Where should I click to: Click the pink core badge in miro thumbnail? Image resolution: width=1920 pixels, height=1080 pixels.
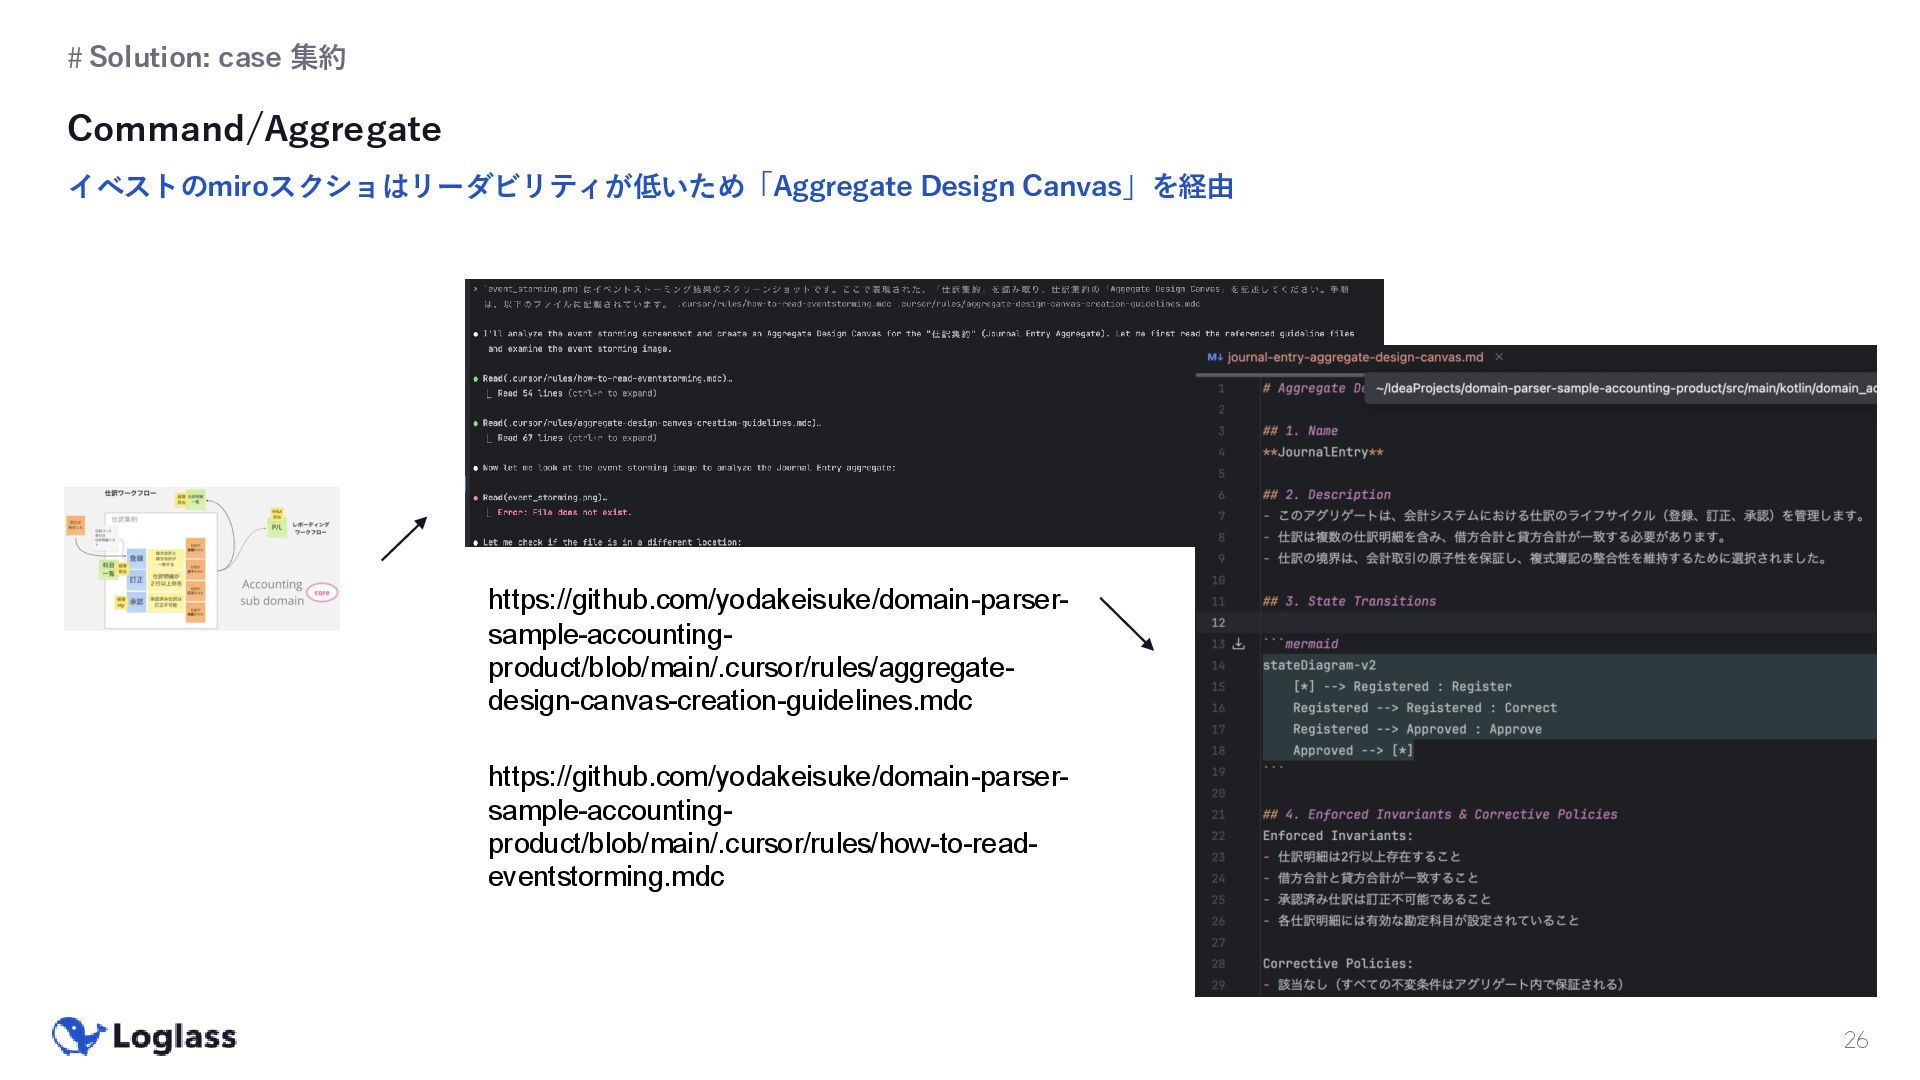pos(322,592)
